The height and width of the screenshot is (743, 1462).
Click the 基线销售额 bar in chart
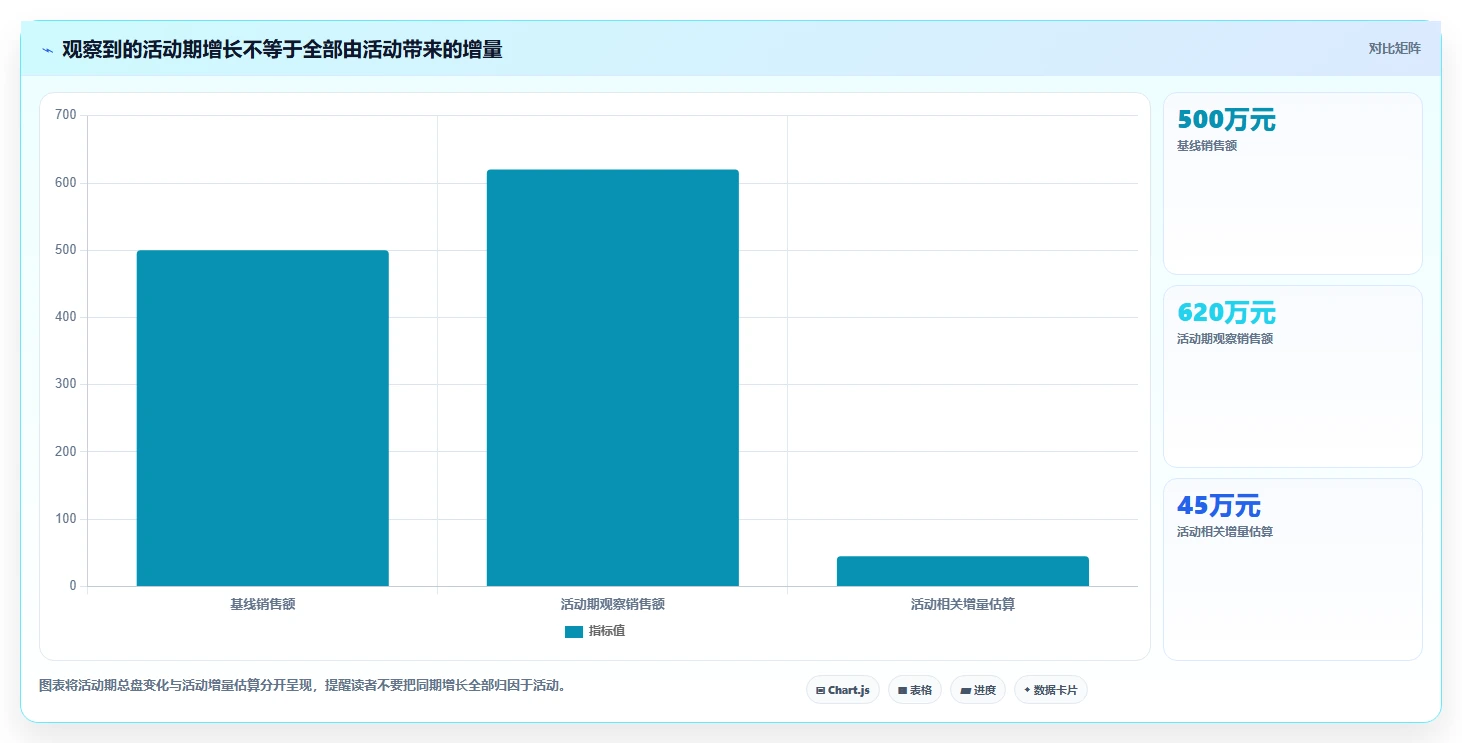tap(263, 418)
